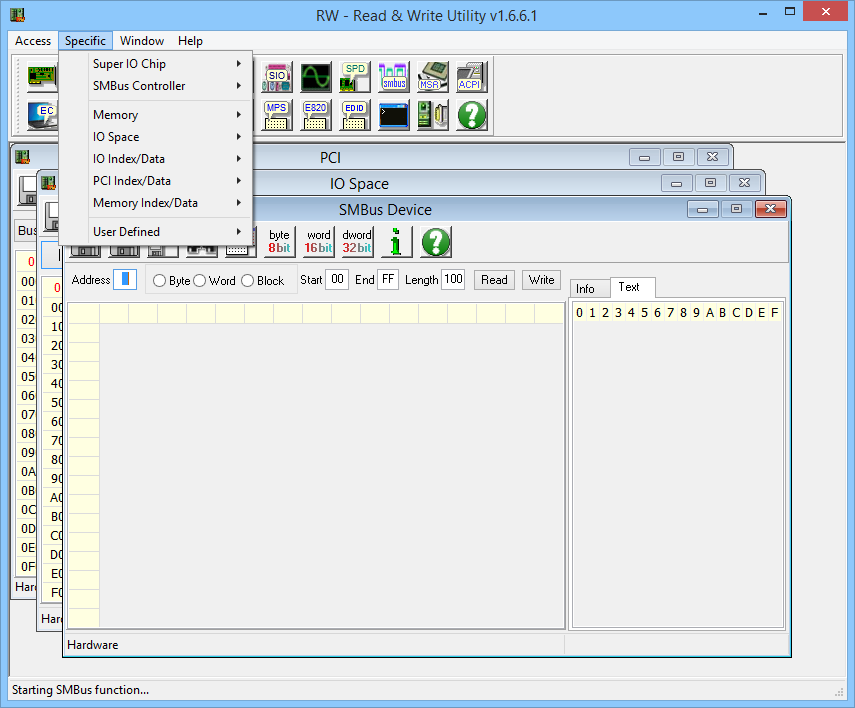Open the Help menu

coord(190,41)
